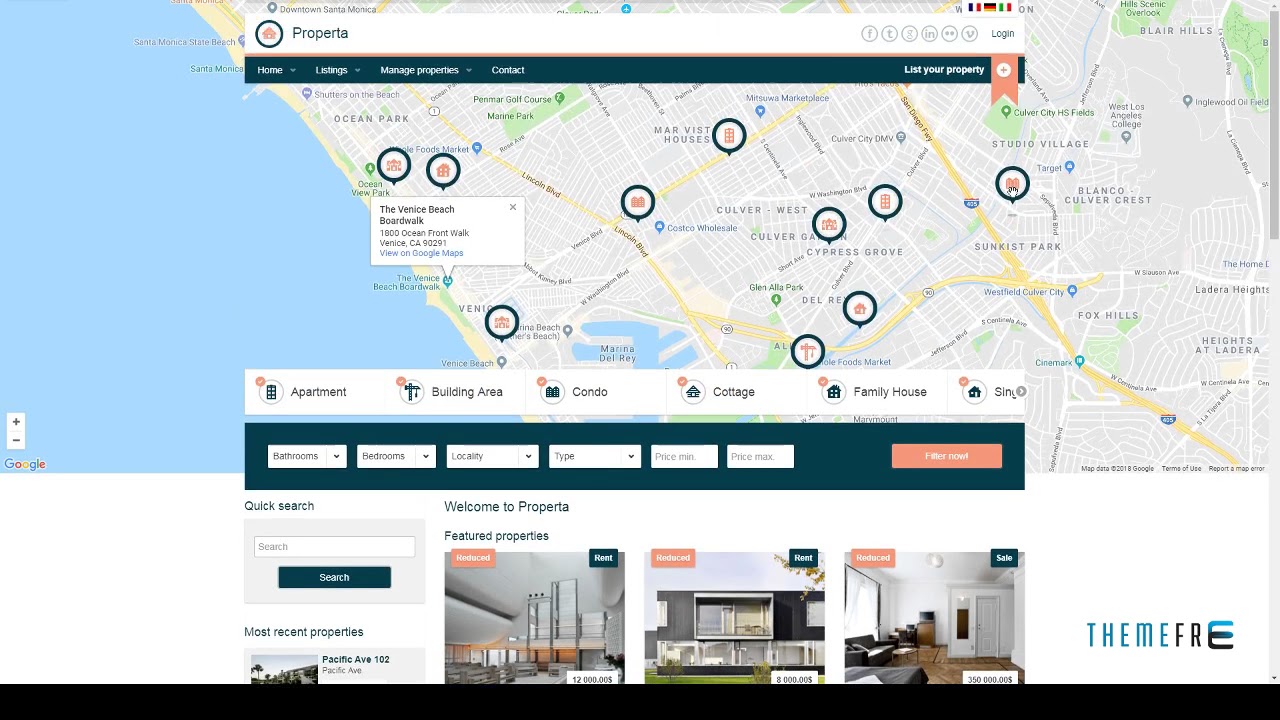1280x720 pixels.
Task: Open View on Google Maps link
Action: (421, 253)
